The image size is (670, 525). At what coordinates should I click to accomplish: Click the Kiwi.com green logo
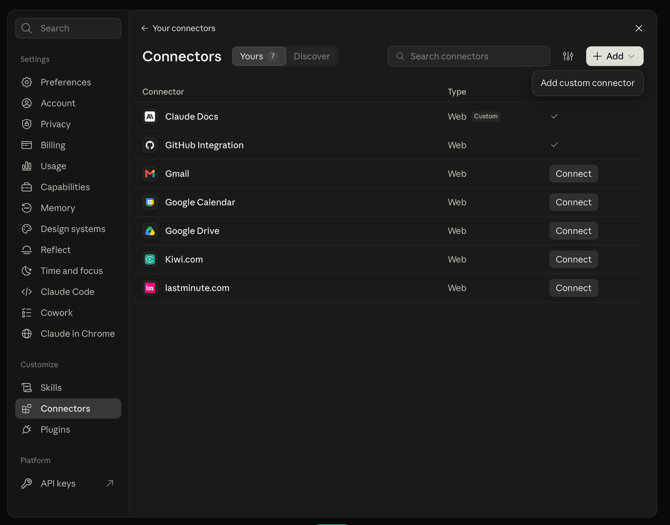150,259
